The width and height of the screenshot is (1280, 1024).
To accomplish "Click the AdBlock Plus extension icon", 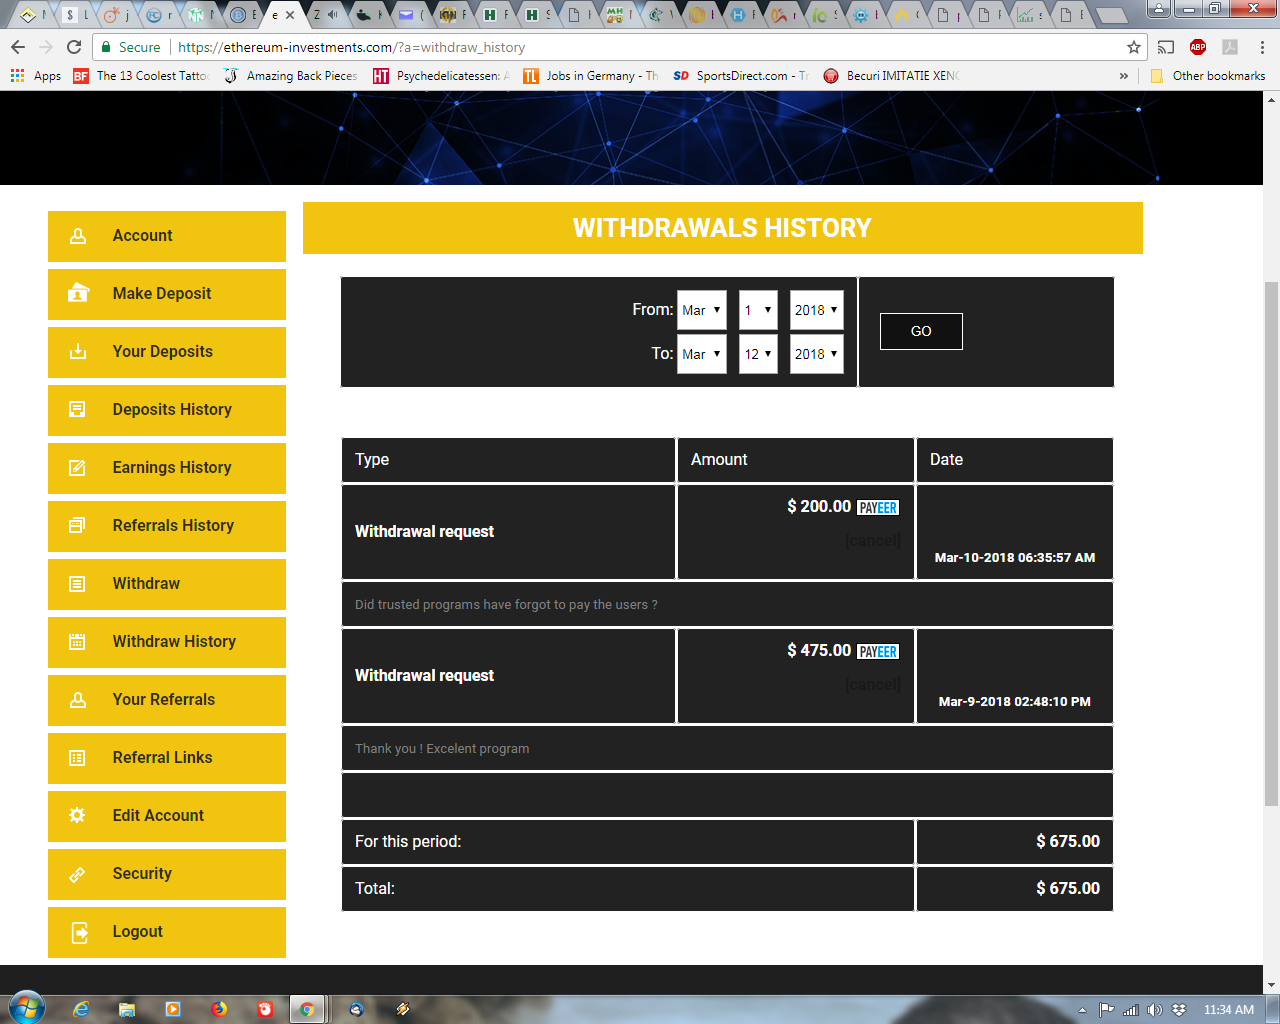I will [x=1198, y=47].
